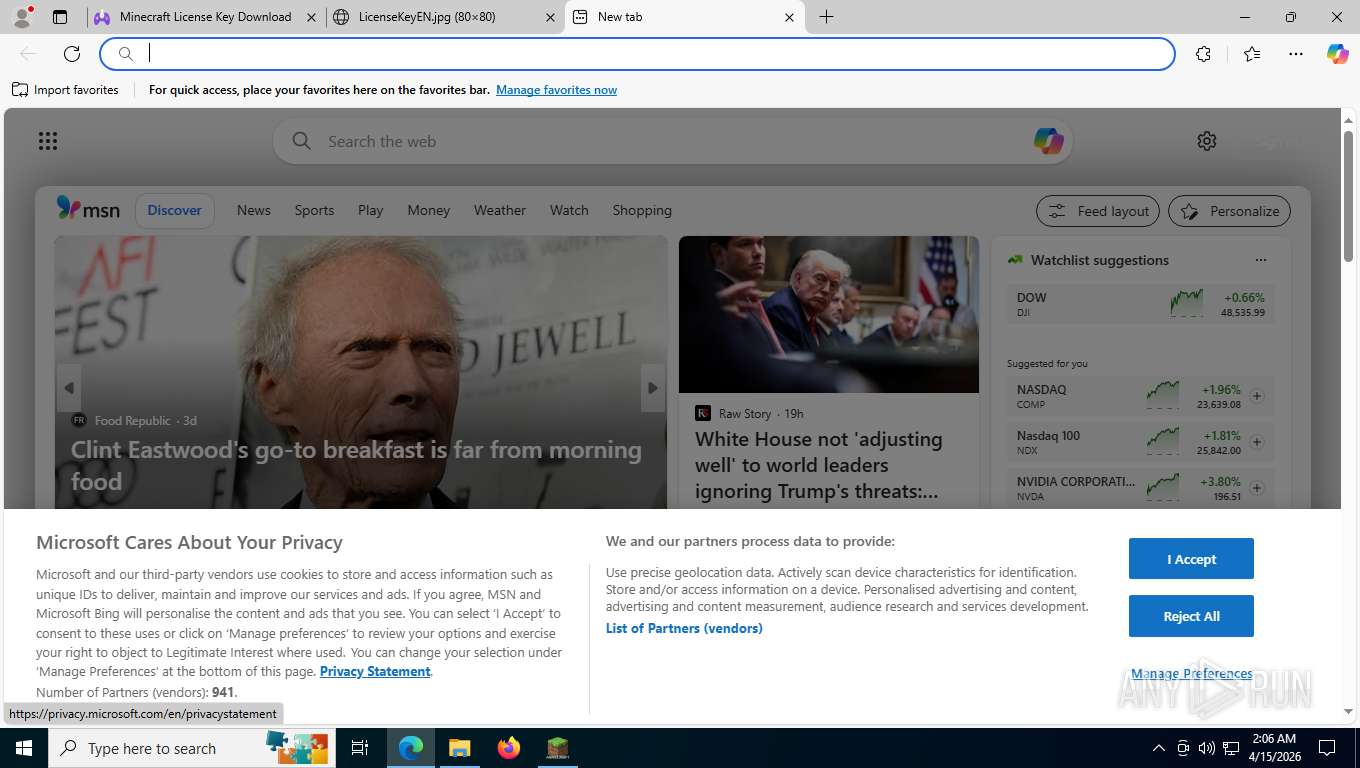Image resolution: width=1360 pixels, height=768 pixels.
Task: Launch Firefox from taskbar
Action: (x=508, y=748)
